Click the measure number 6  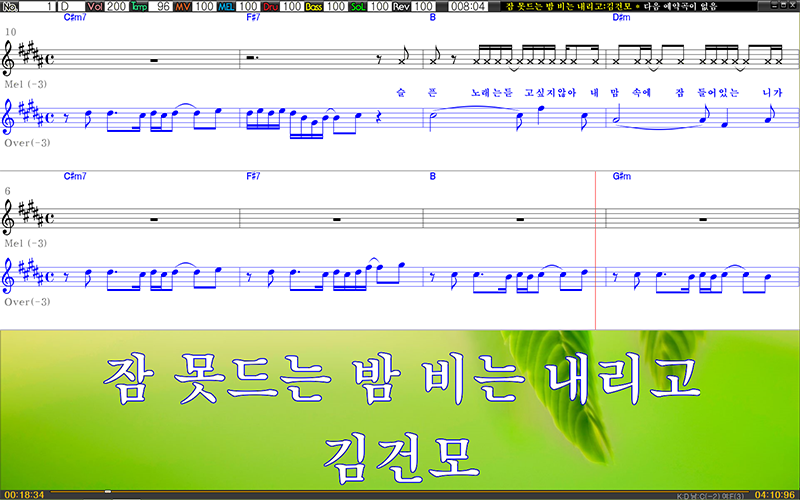[7, 191]
